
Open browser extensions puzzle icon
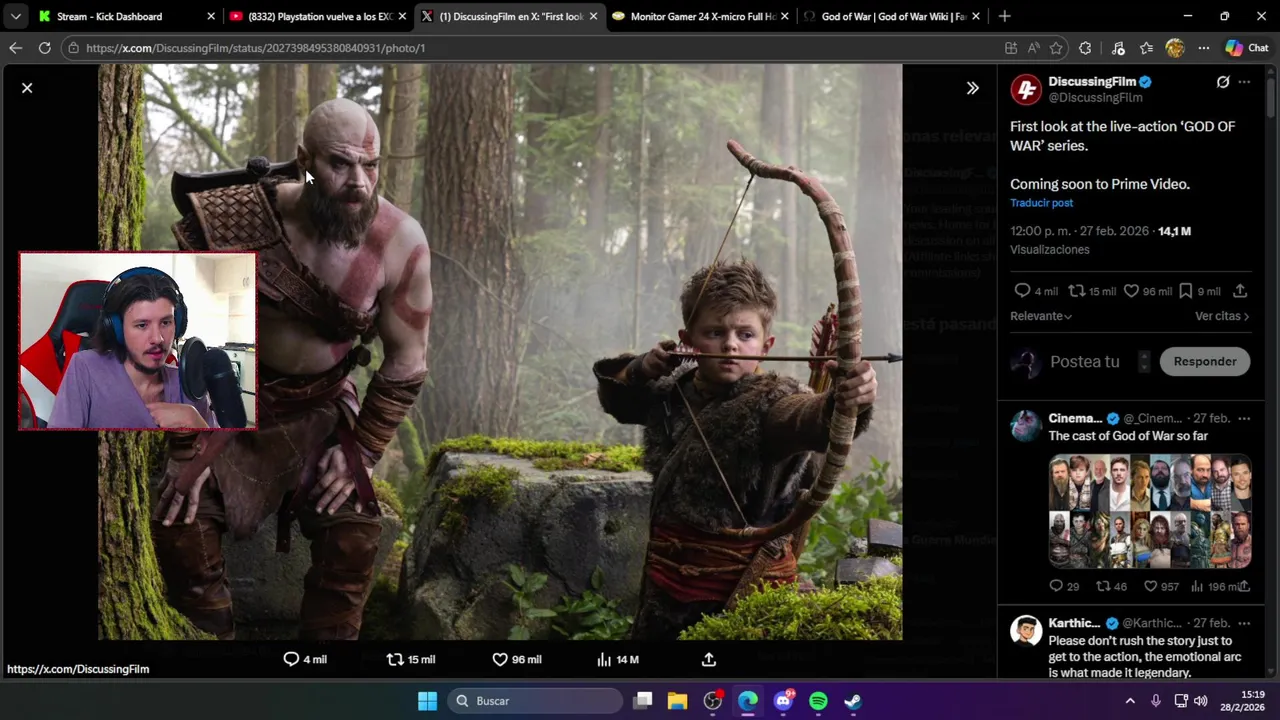tap(1085, 48)
